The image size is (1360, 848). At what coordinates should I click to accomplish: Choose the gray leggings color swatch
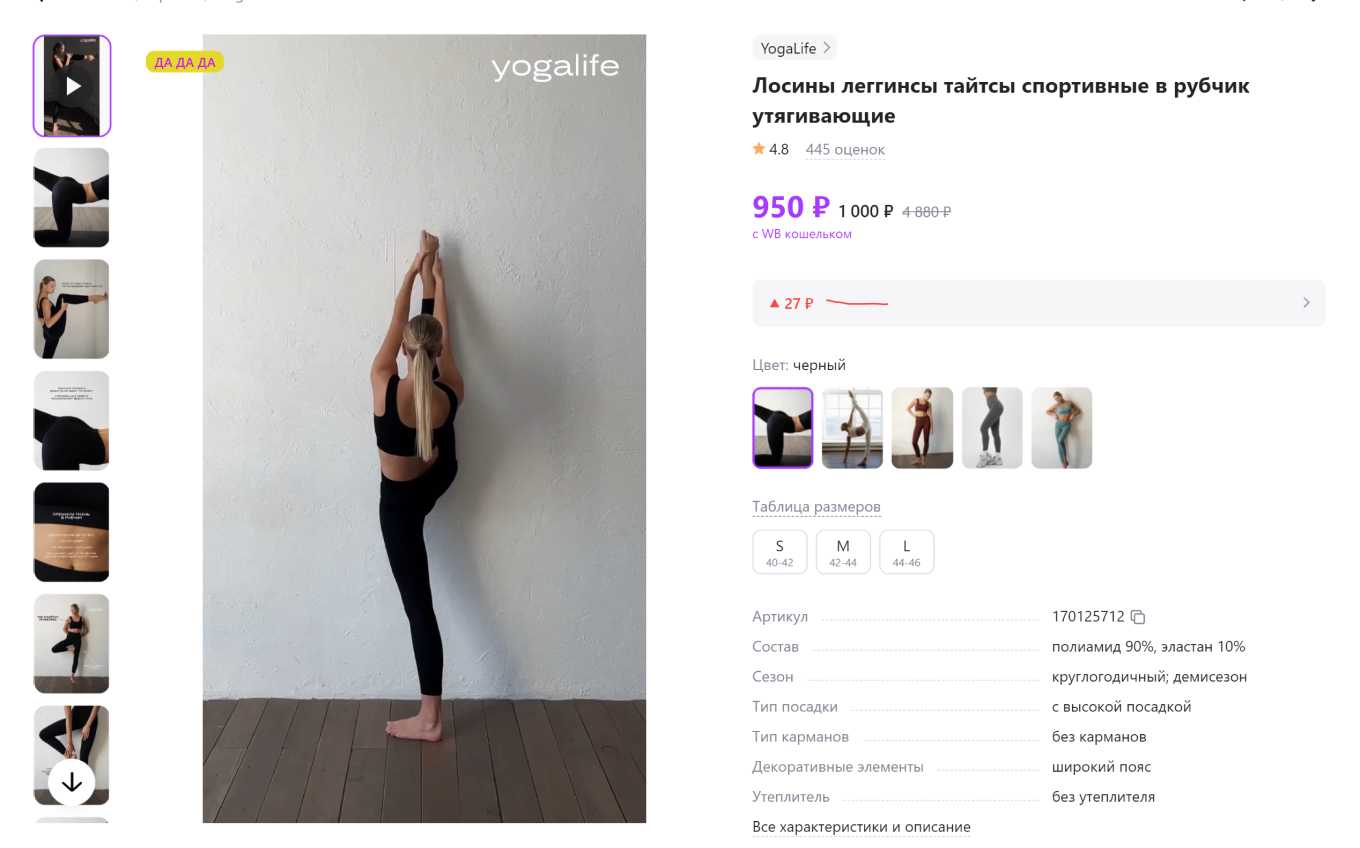tap(992, 428)
